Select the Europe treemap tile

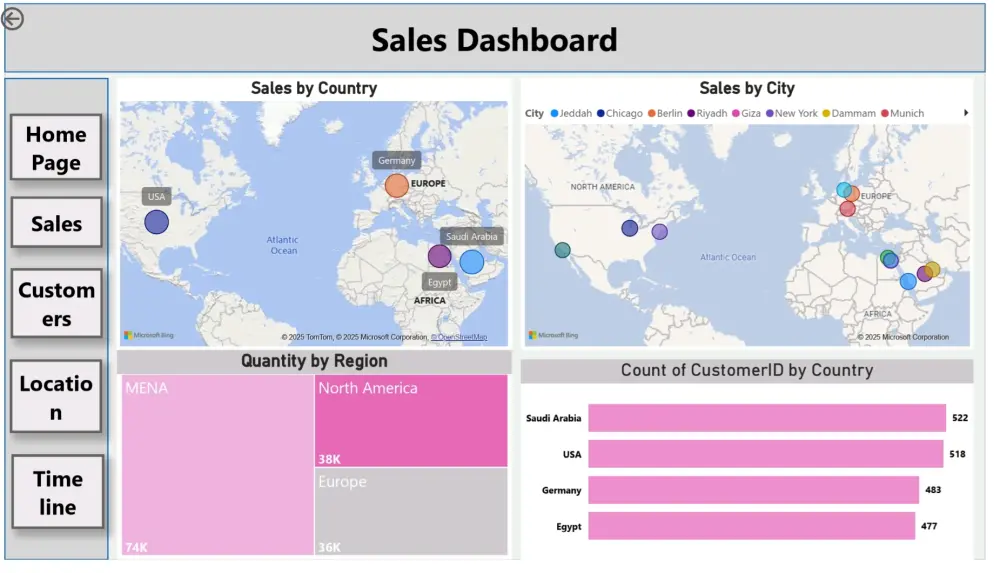[x=411, y=512]
